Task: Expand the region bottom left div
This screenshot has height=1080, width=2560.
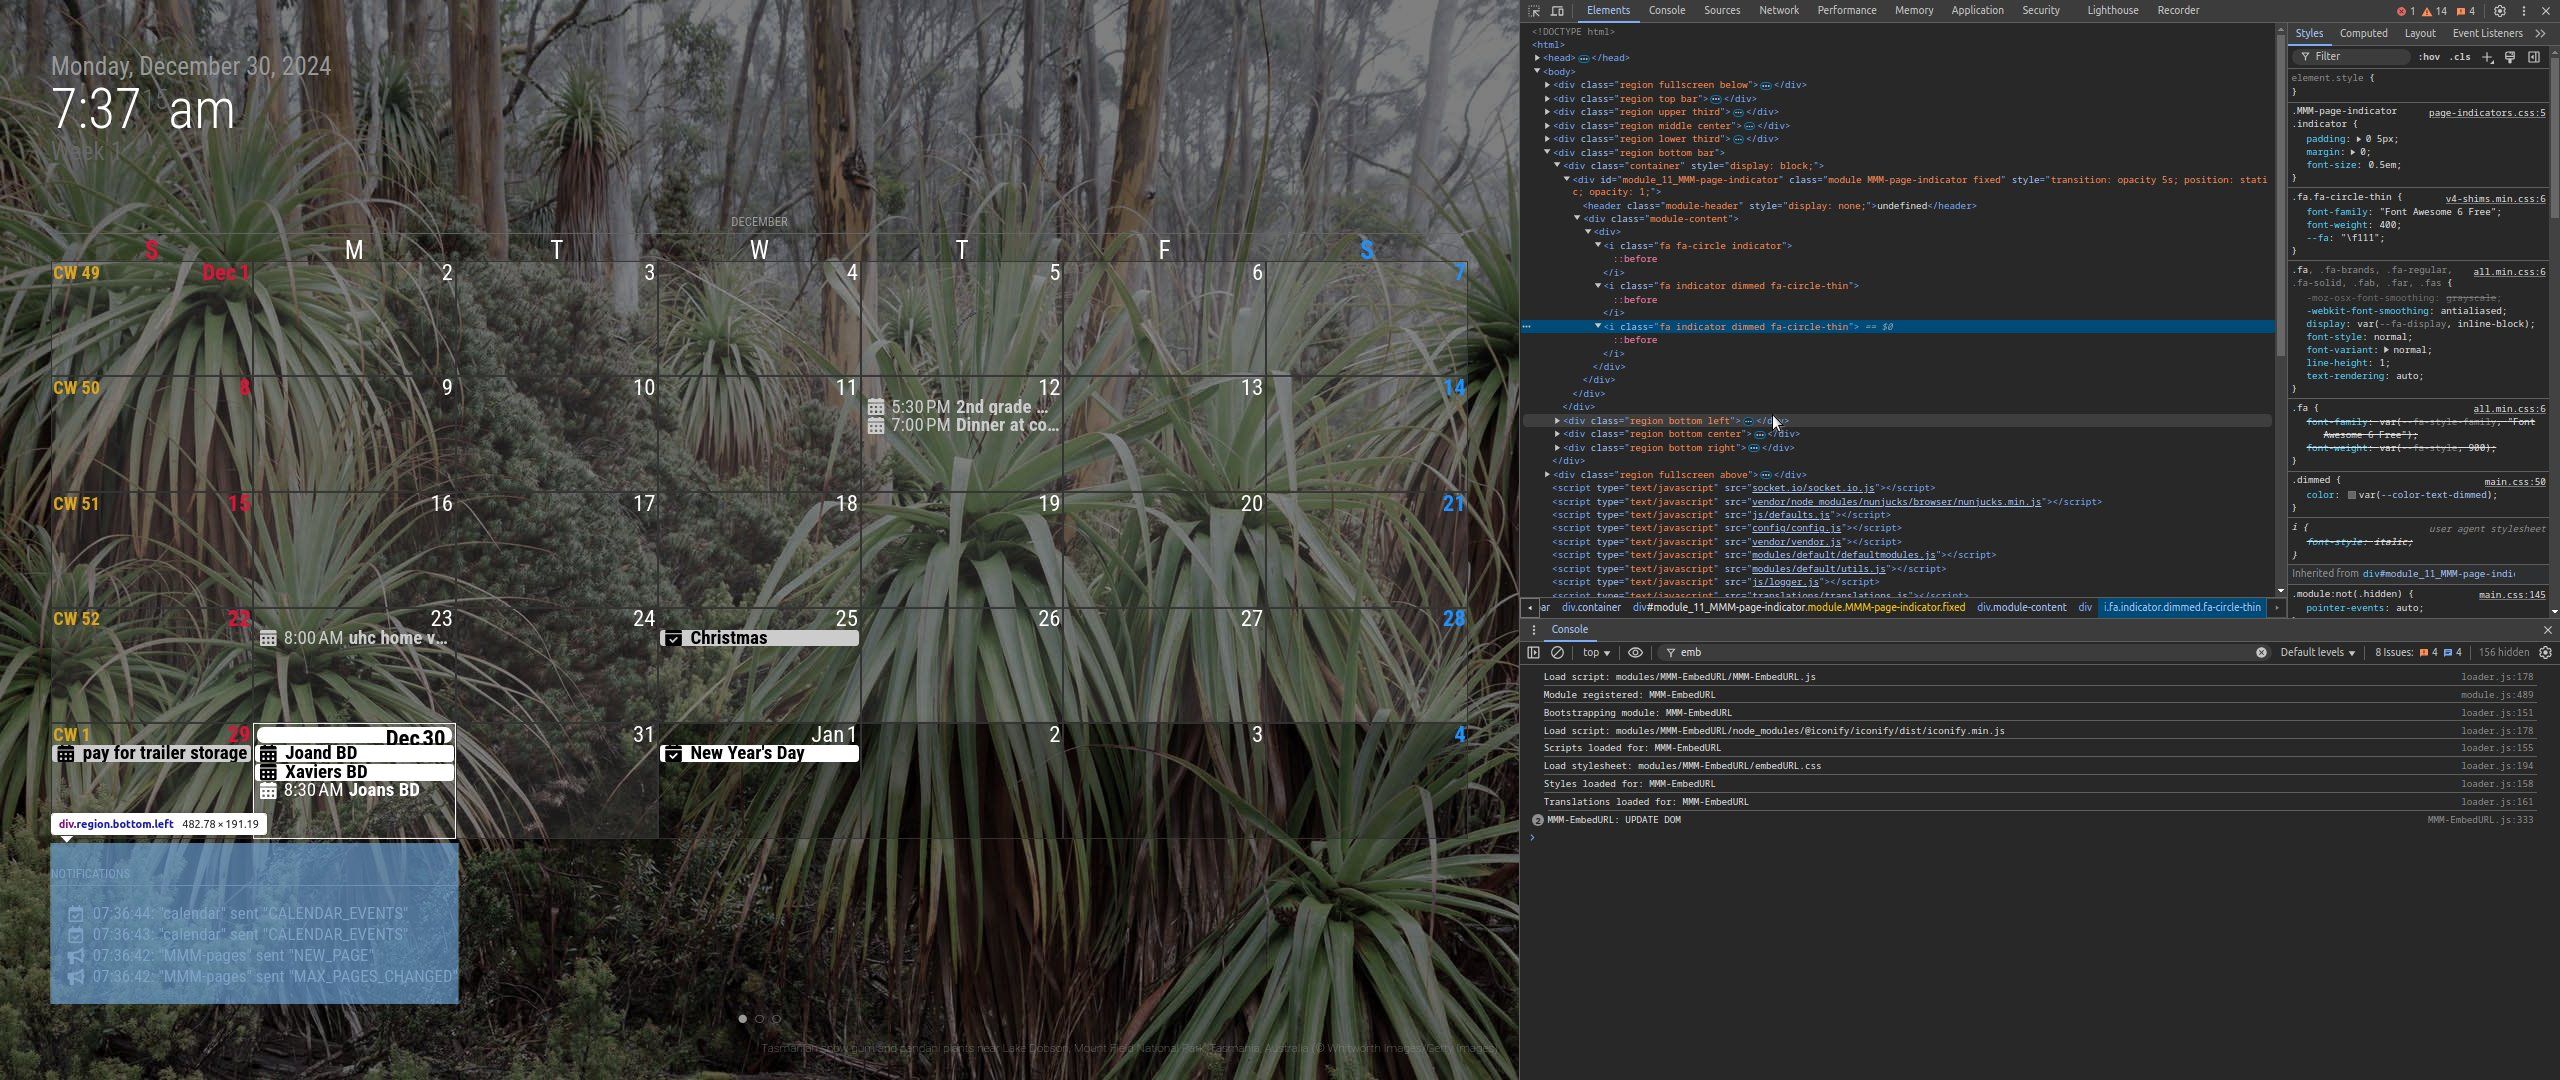Action: (x=1557, y=421)
